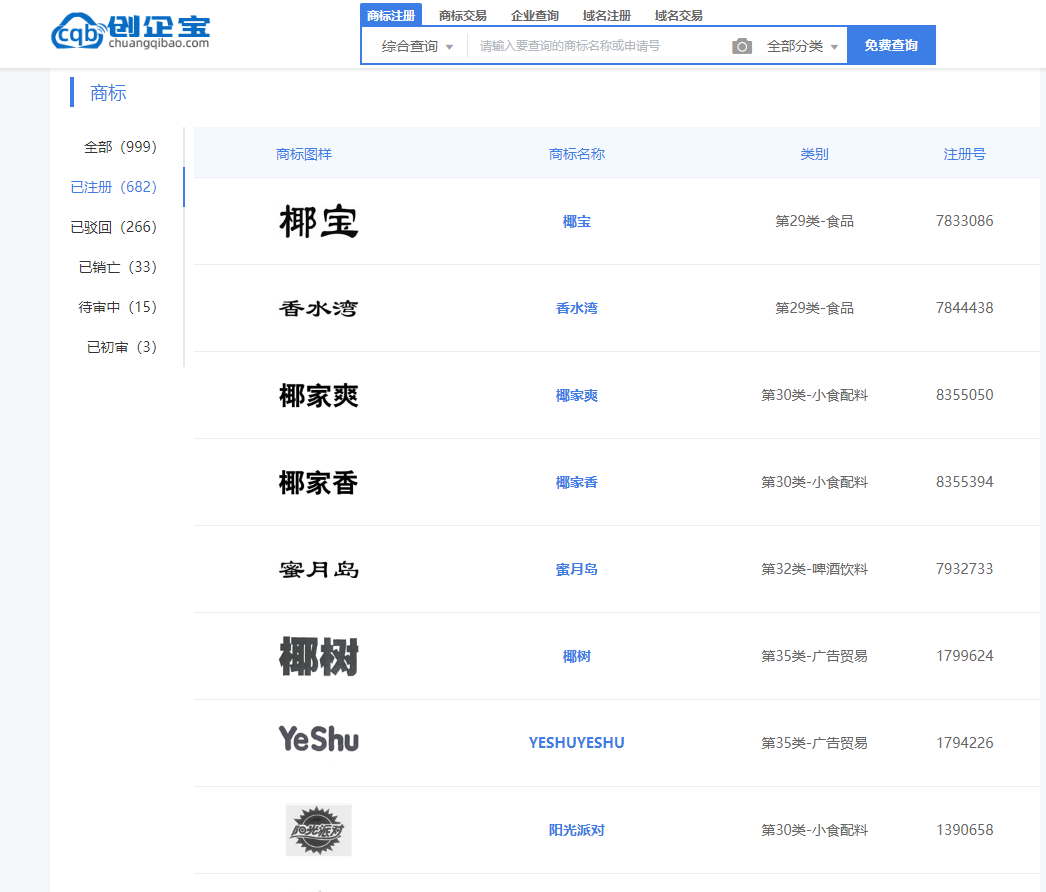1046x892 pixels.
Task: Click the camera image search icon
Action: pos(742,46)
